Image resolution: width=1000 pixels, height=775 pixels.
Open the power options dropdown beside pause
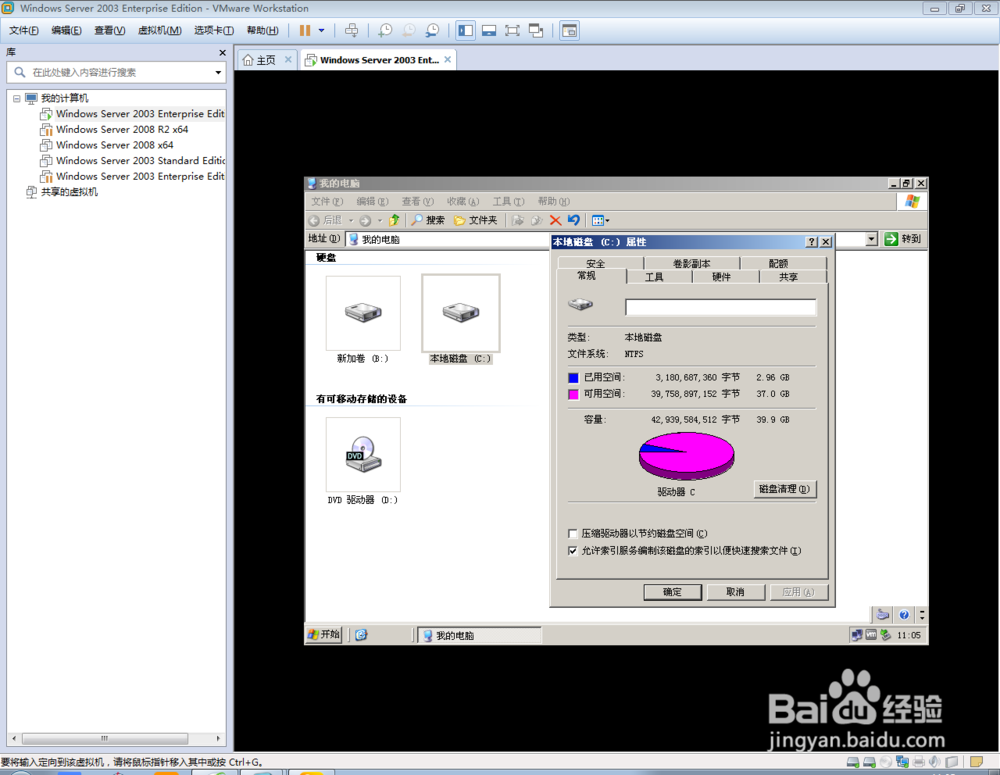321,31
